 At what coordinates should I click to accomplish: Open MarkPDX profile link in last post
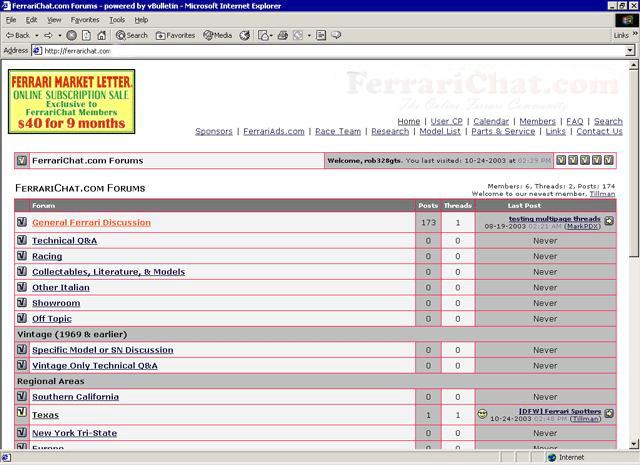click(x=582, y=226)
